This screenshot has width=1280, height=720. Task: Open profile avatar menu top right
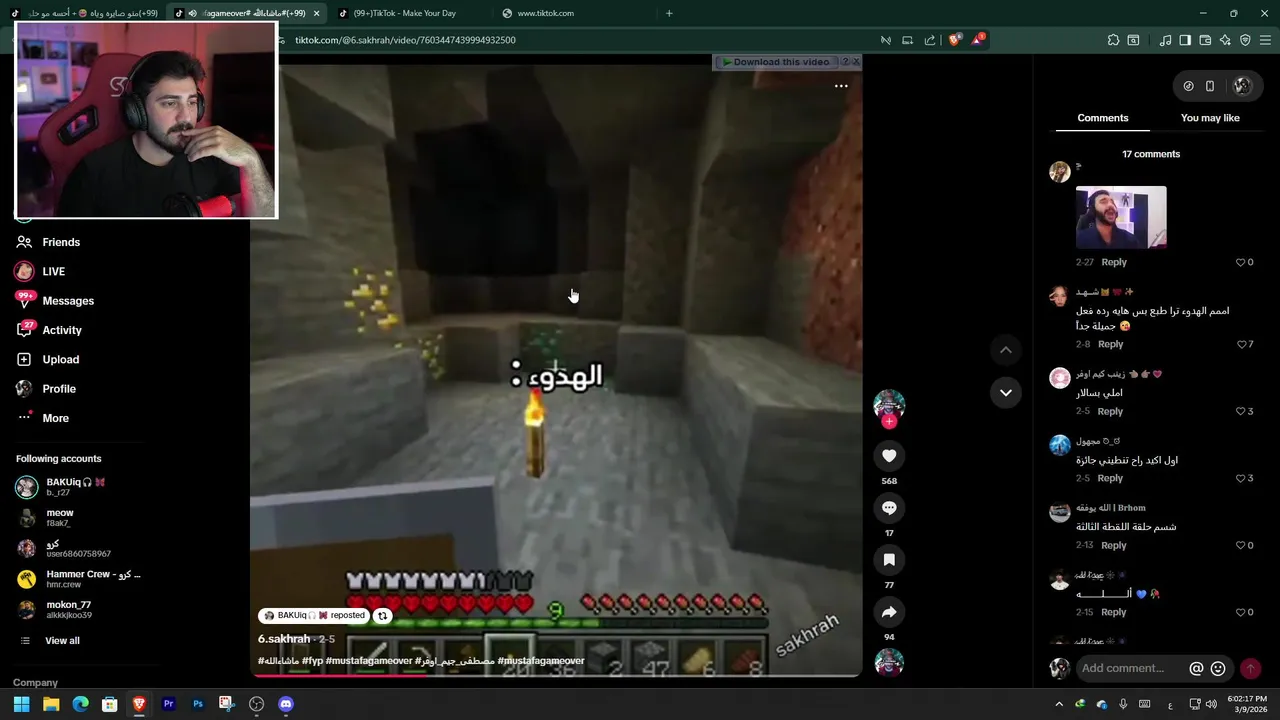pos(1242,86)
